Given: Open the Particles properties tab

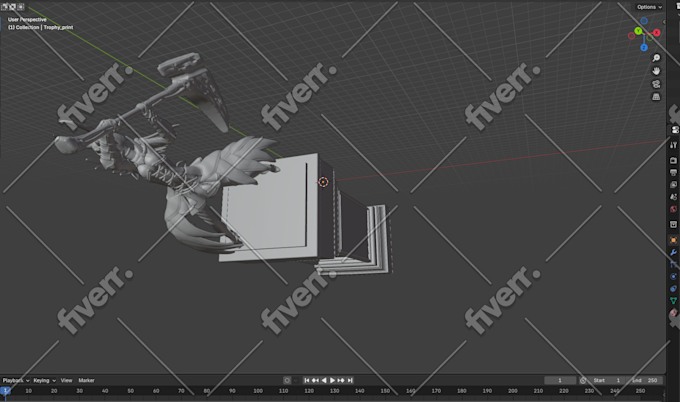Looking at the screenshot, I should tap(673, 264).
